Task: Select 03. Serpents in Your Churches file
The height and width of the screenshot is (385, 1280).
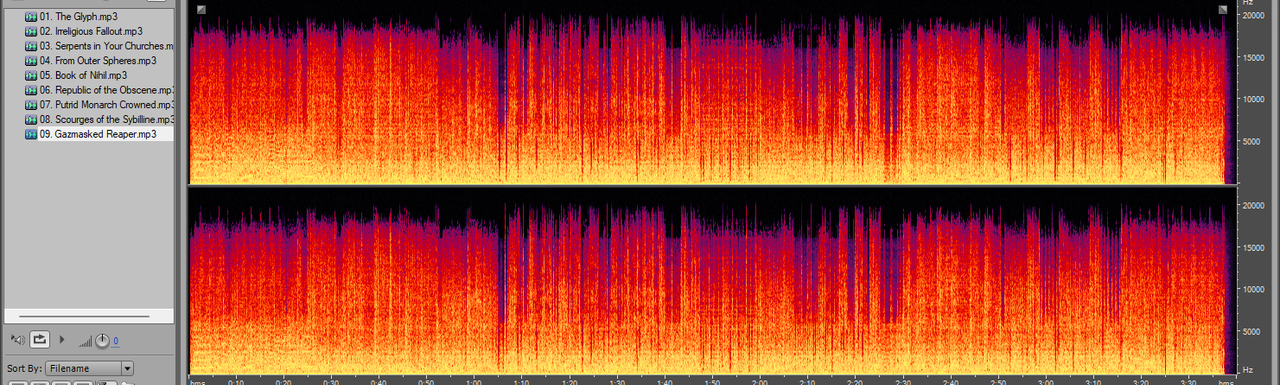Action: [99, 46]
